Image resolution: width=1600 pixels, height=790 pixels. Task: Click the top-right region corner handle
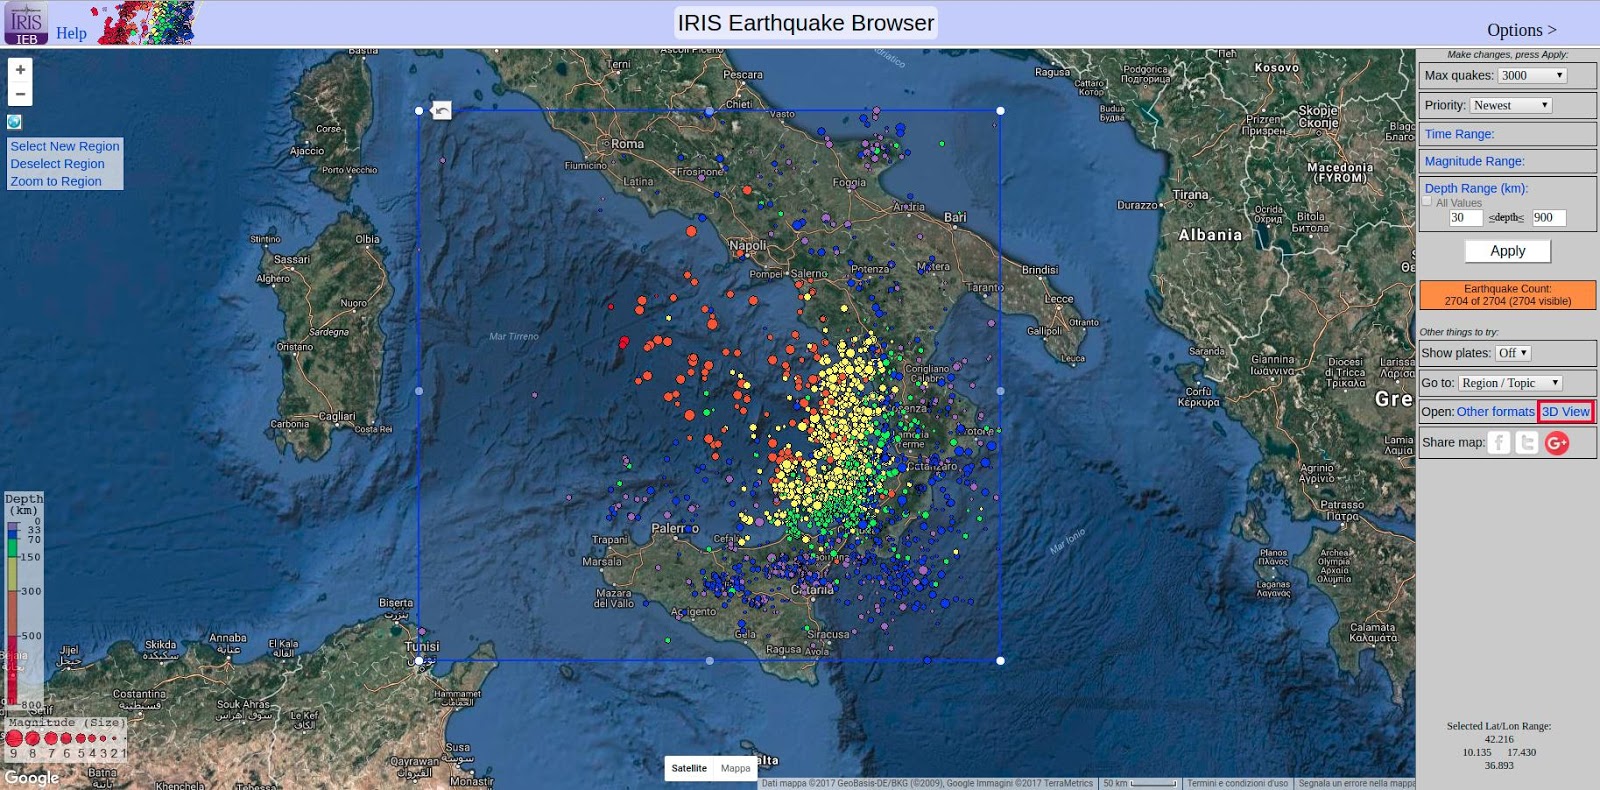pyautogui.click(x=1000, y=111)
